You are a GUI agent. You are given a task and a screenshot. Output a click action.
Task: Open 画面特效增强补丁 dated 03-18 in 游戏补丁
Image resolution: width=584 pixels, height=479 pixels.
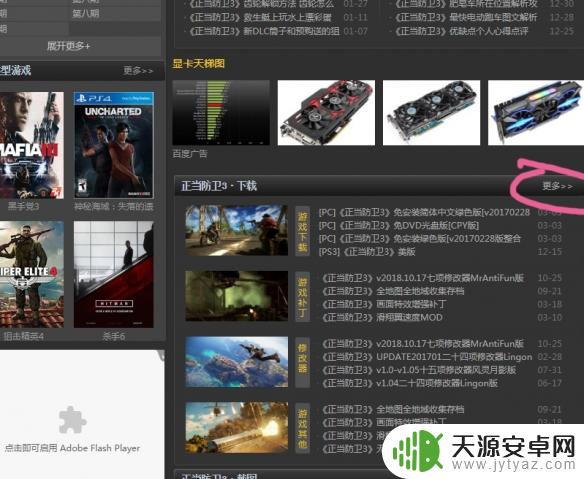tap(384, 304)
